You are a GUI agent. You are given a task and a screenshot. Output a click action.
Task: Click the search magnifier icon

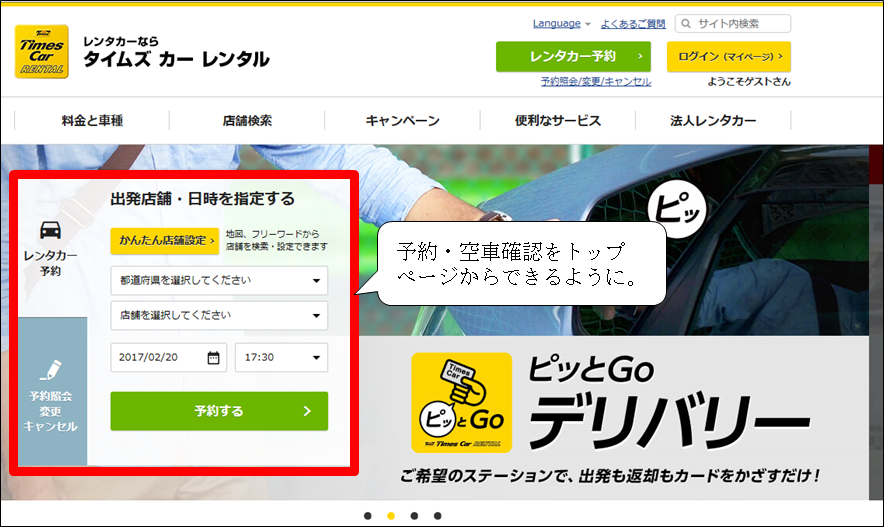pyautogui.click(x=686, y=24)
